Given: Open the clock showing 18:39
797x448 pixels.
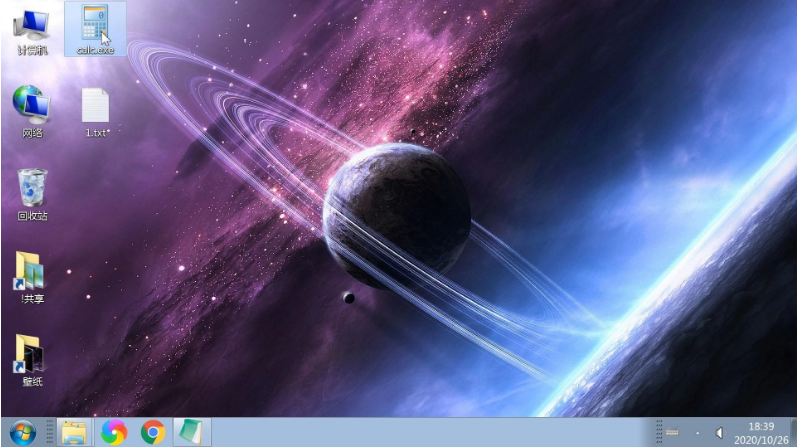Looking at the screenshot, I should tap(762, 425).
